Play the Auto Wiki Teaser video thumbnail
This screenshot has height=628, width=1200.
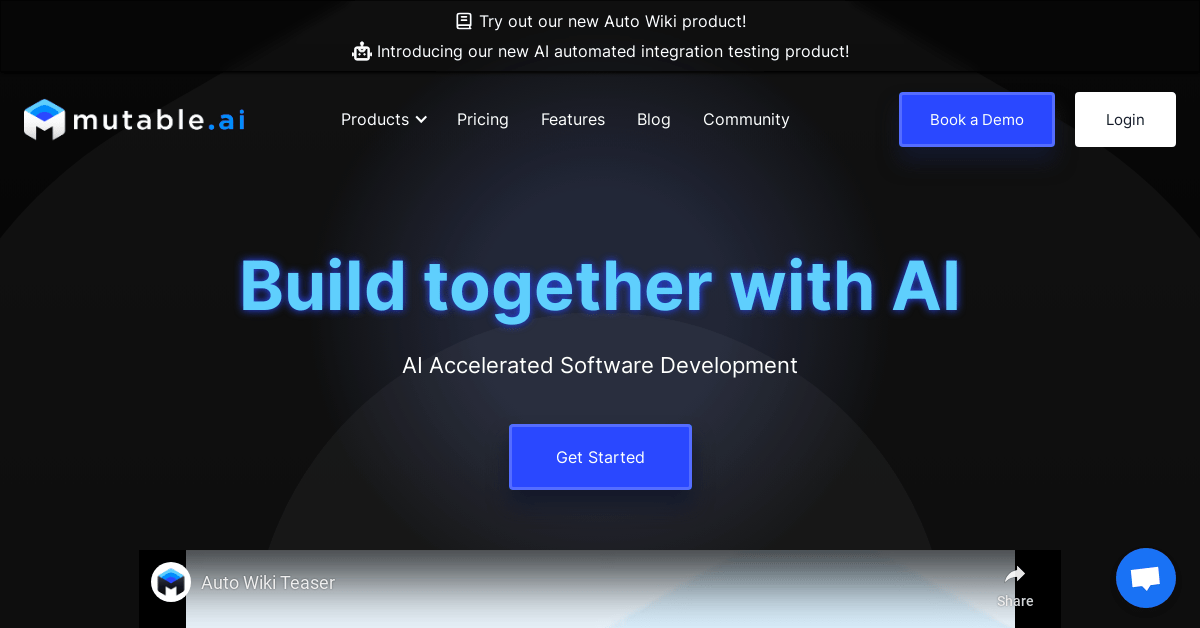[600, 589]
